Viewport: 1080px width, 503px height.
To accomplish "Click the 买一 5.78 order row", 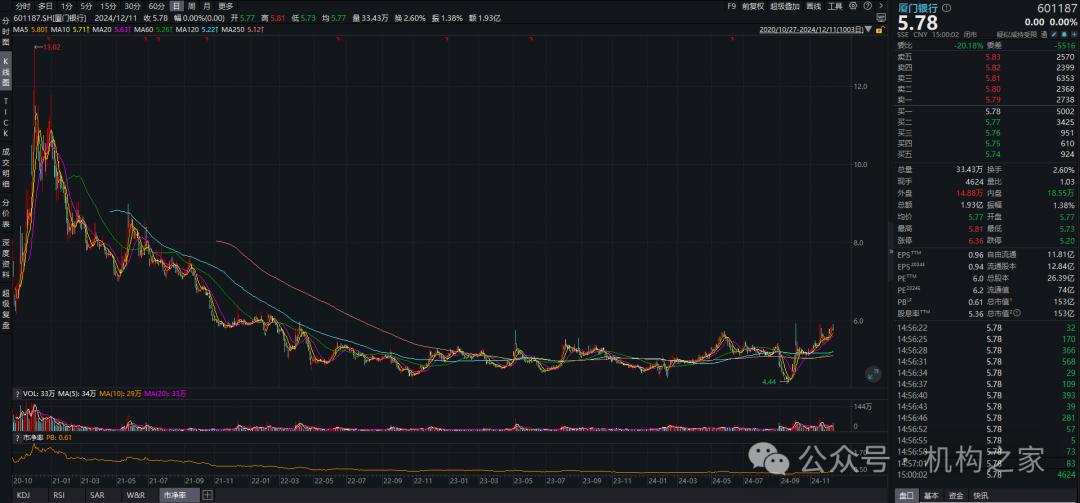I will [985, 110].
